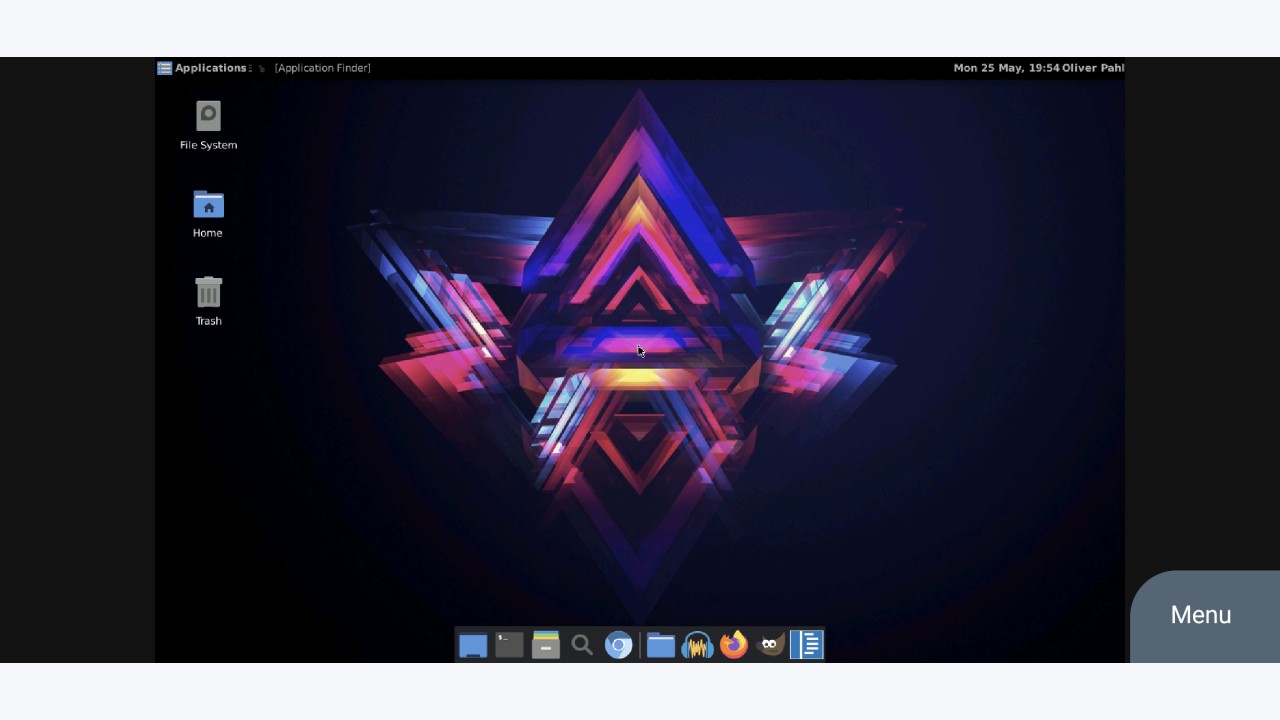The image size is (1280, 720).
Task: Launch the Terminal from the dock
Action: pyautogui.click(x=509, y=646)
